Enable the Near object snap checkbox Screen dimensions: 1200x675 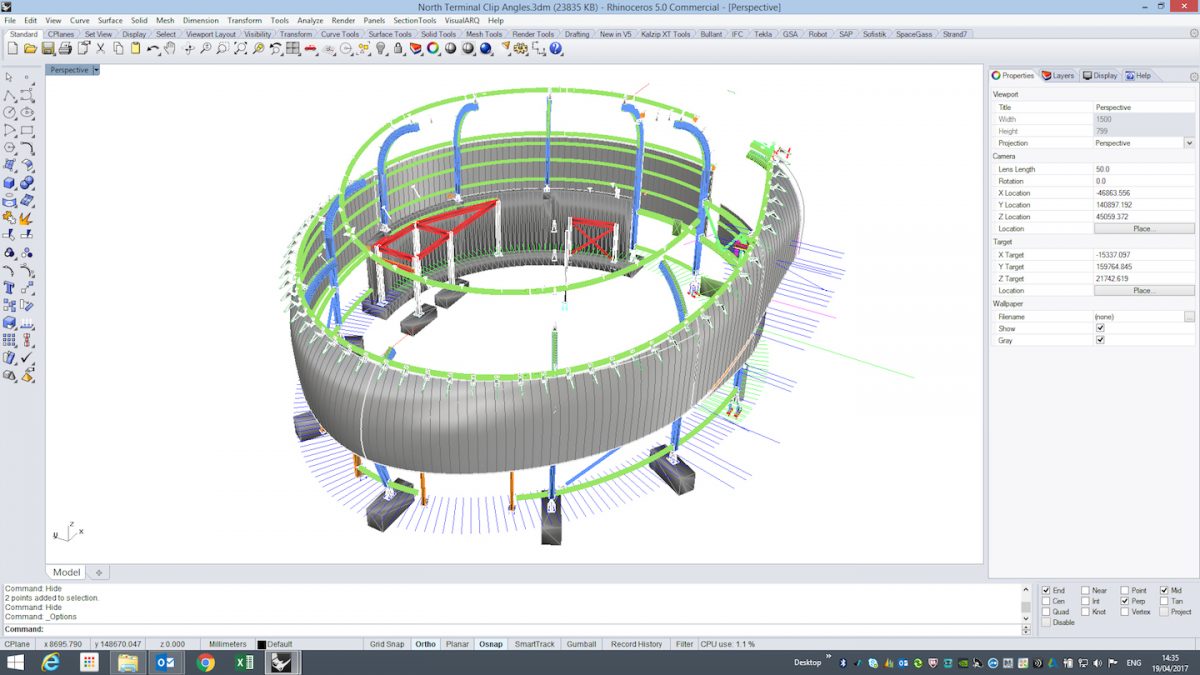[1086, 590]
